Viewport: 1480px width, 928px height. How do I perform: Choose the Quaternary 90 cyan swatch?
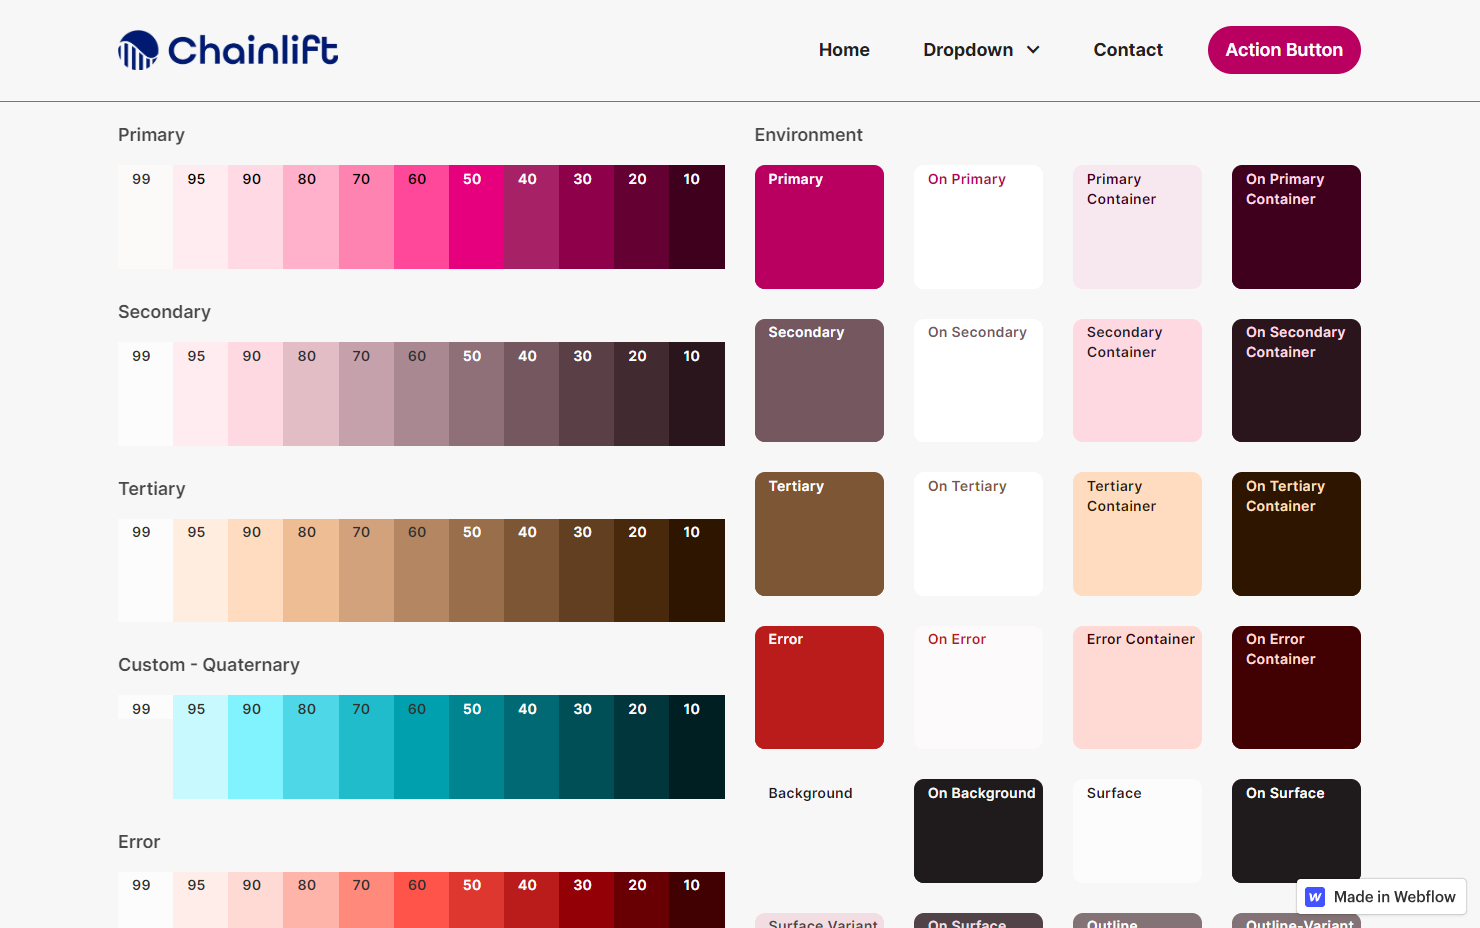point(255,747)
